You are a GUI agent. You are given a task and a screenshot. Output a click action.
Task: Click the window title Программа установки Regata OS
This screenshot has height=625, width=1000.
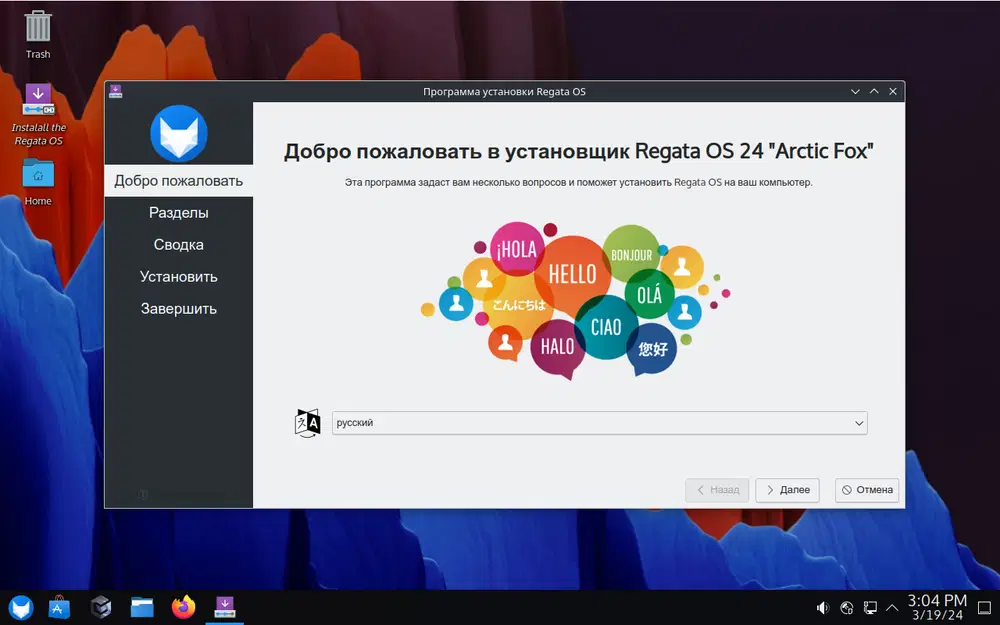click(x=504, y=91)
